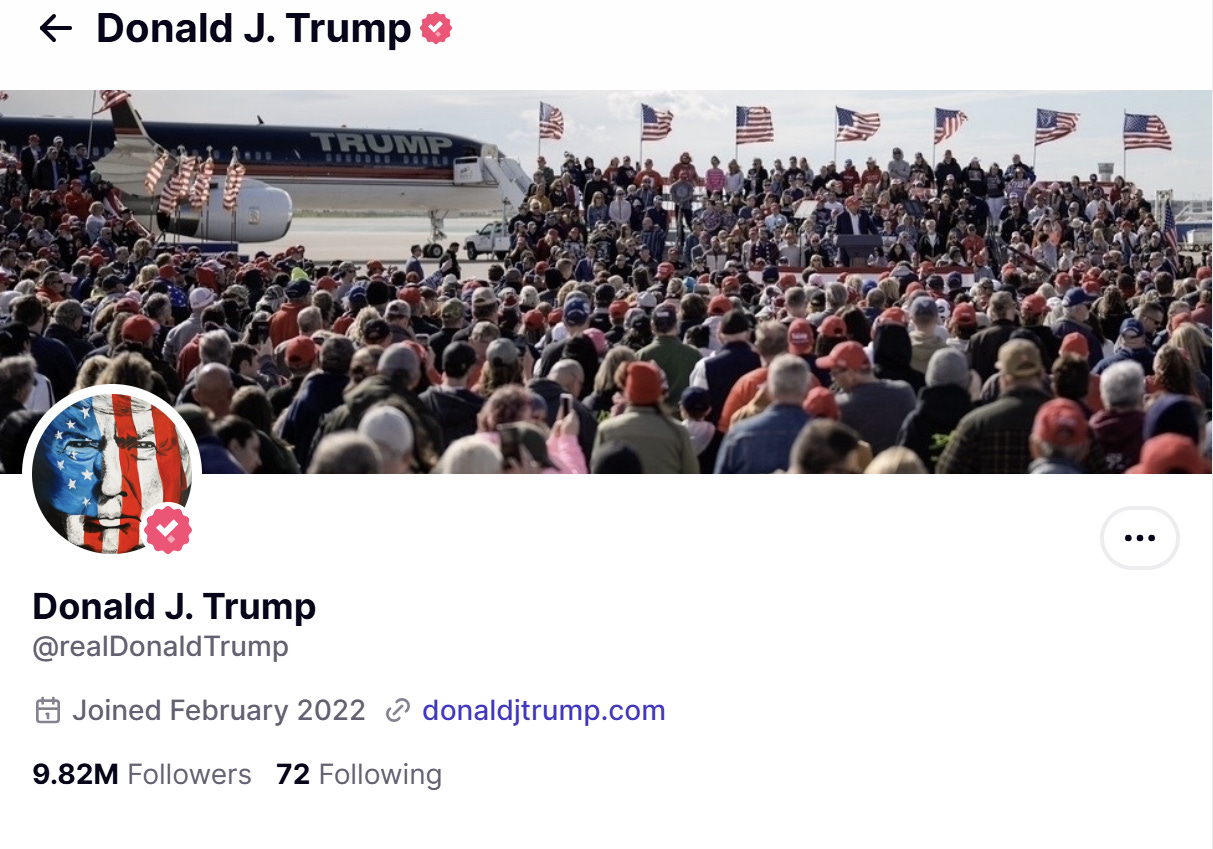This screenshot has height=849, width=1213.
Task: Open the rally crowd banner photo
Action: pyautogui.click(x=606, y=282)
